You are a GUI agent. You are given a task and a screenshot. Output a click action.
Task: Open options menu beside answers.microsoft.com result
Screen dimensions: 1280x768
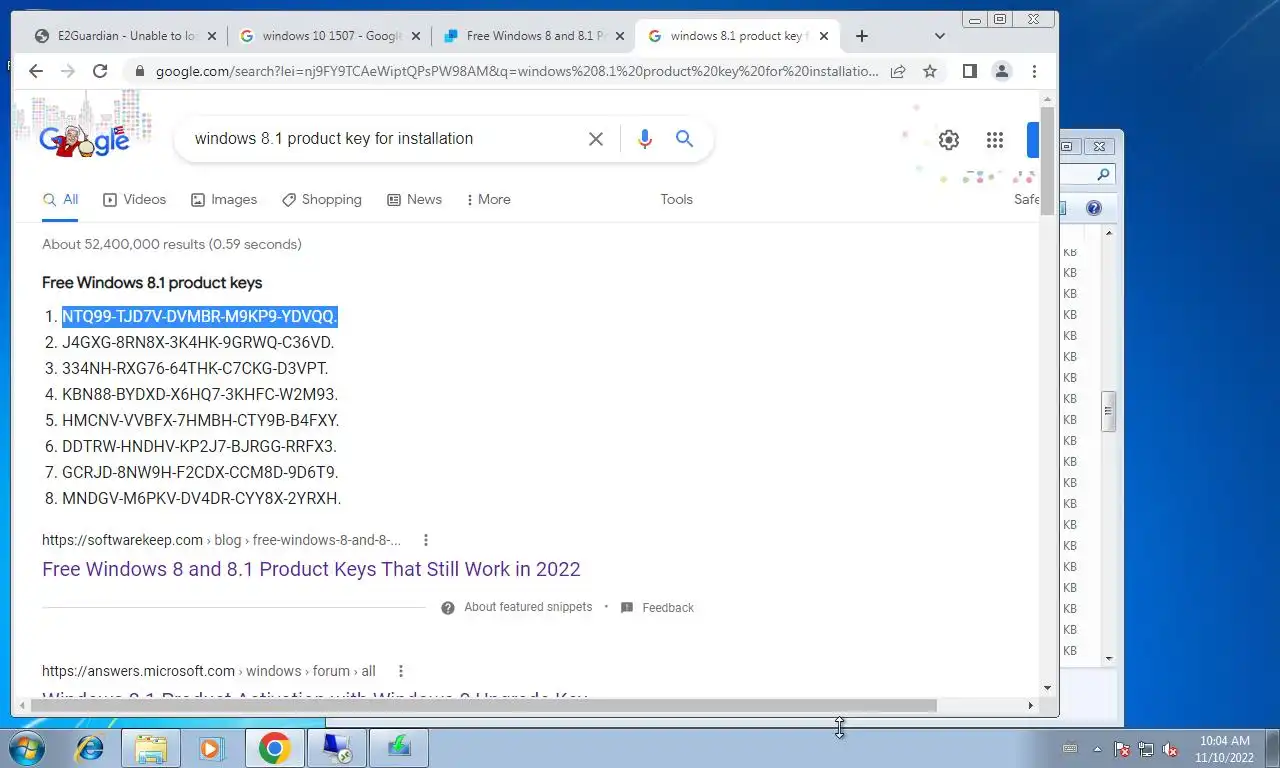[x=400, y=671]
